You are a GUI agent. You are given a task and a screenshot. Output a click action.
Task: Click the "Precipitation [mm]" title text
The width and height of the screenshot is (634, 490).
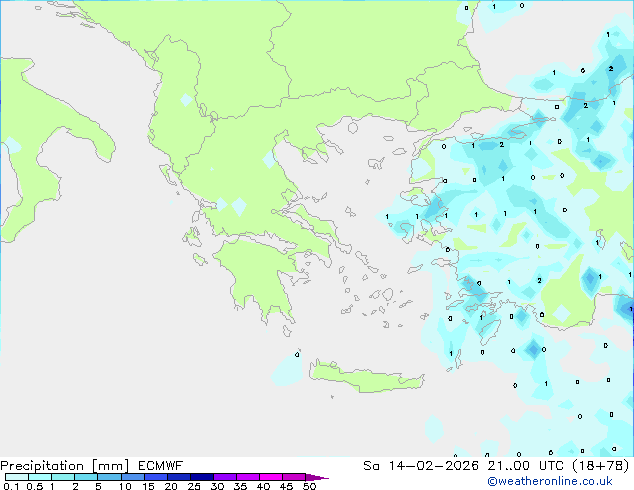pos(64,466)
